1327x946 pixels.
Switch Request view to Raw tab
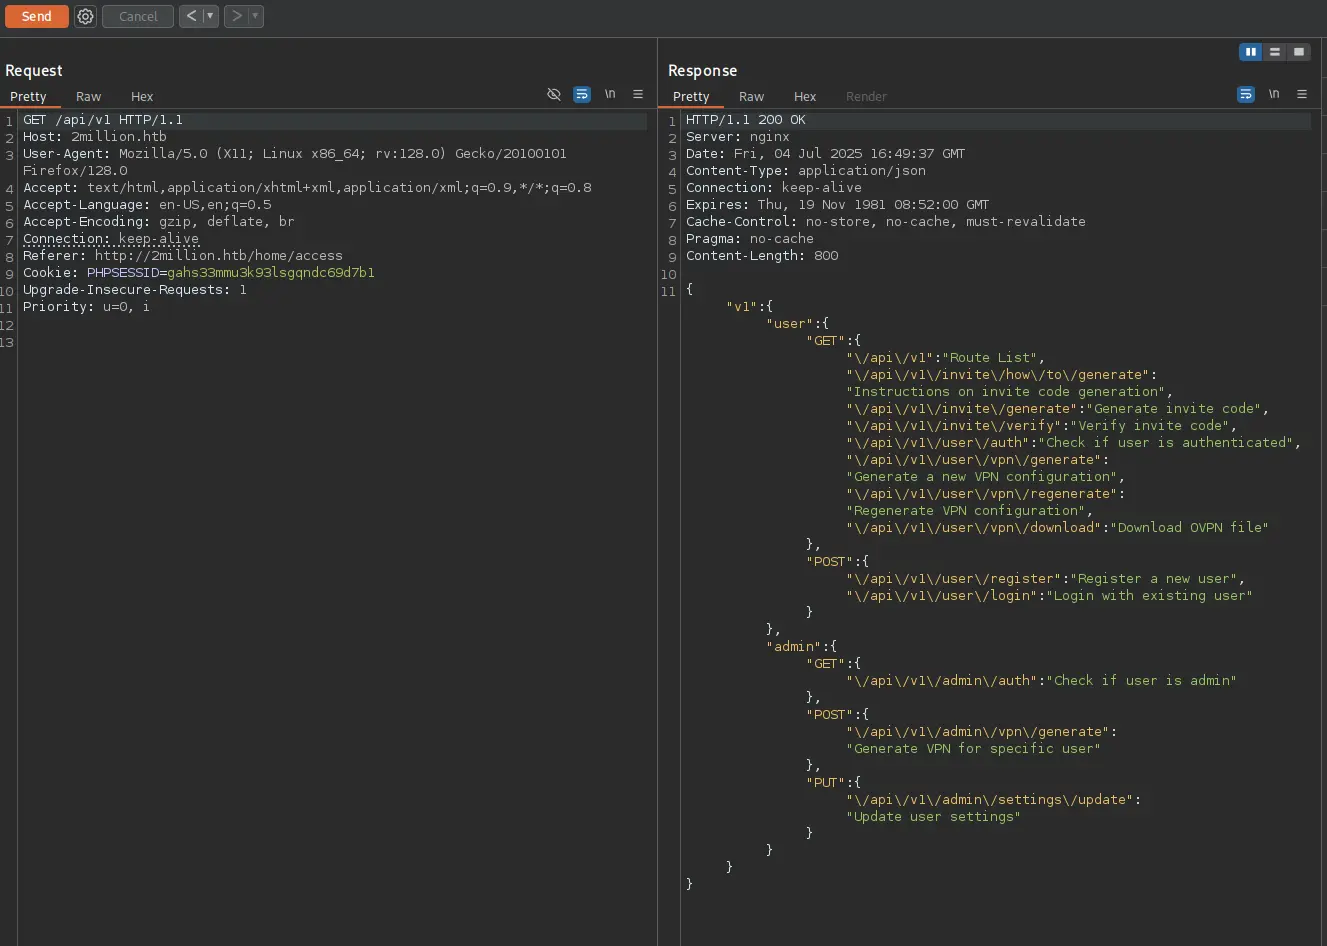click(x=88, y=97)
